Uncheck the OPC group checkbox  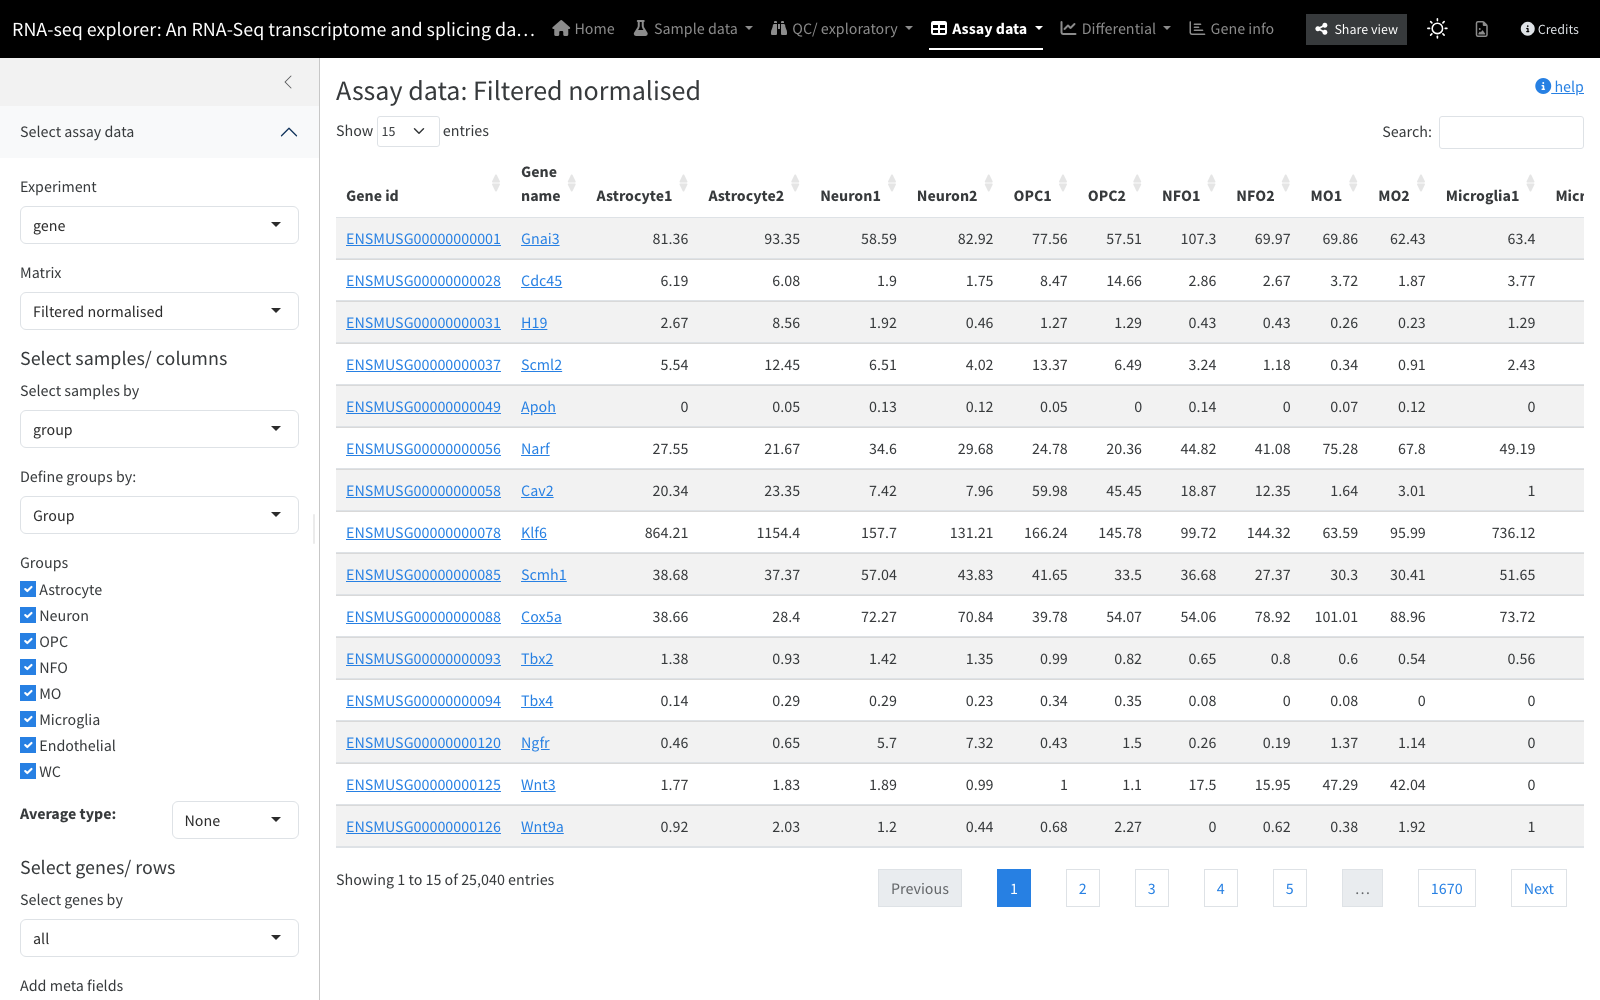(28, 641)
